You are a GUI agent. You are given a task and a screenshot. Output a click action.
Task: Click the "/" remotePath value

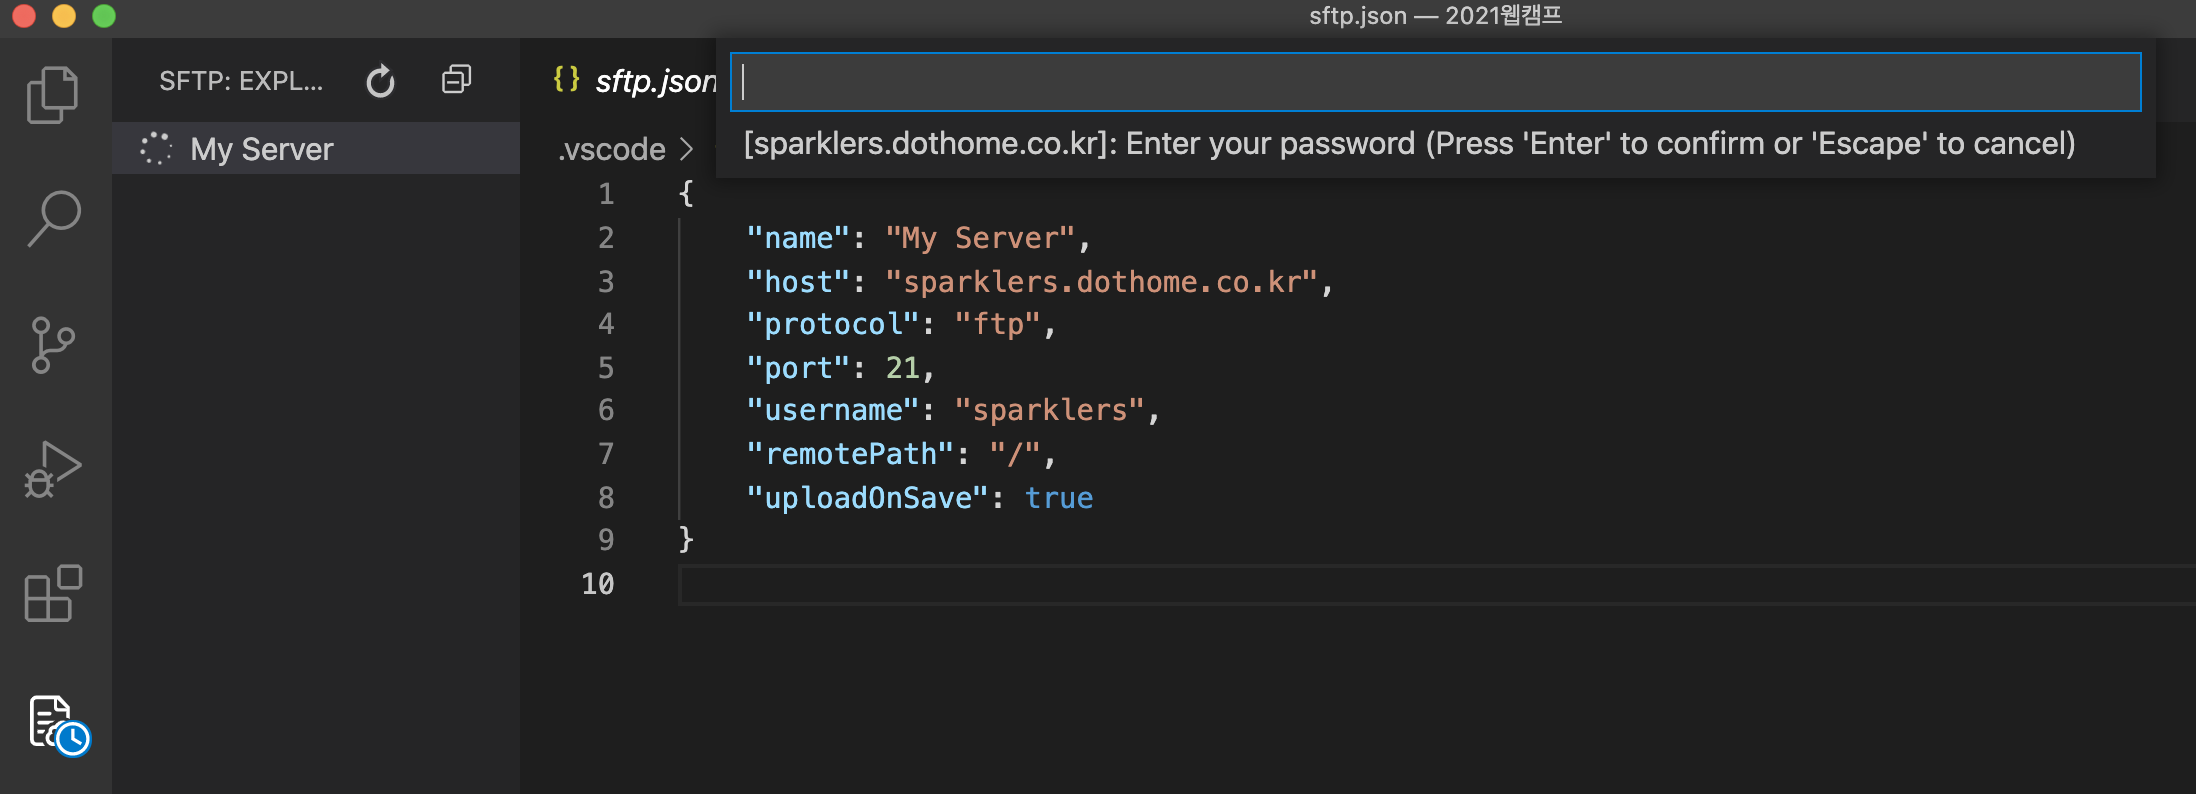pyautogui.click(x=1015, y=454)
